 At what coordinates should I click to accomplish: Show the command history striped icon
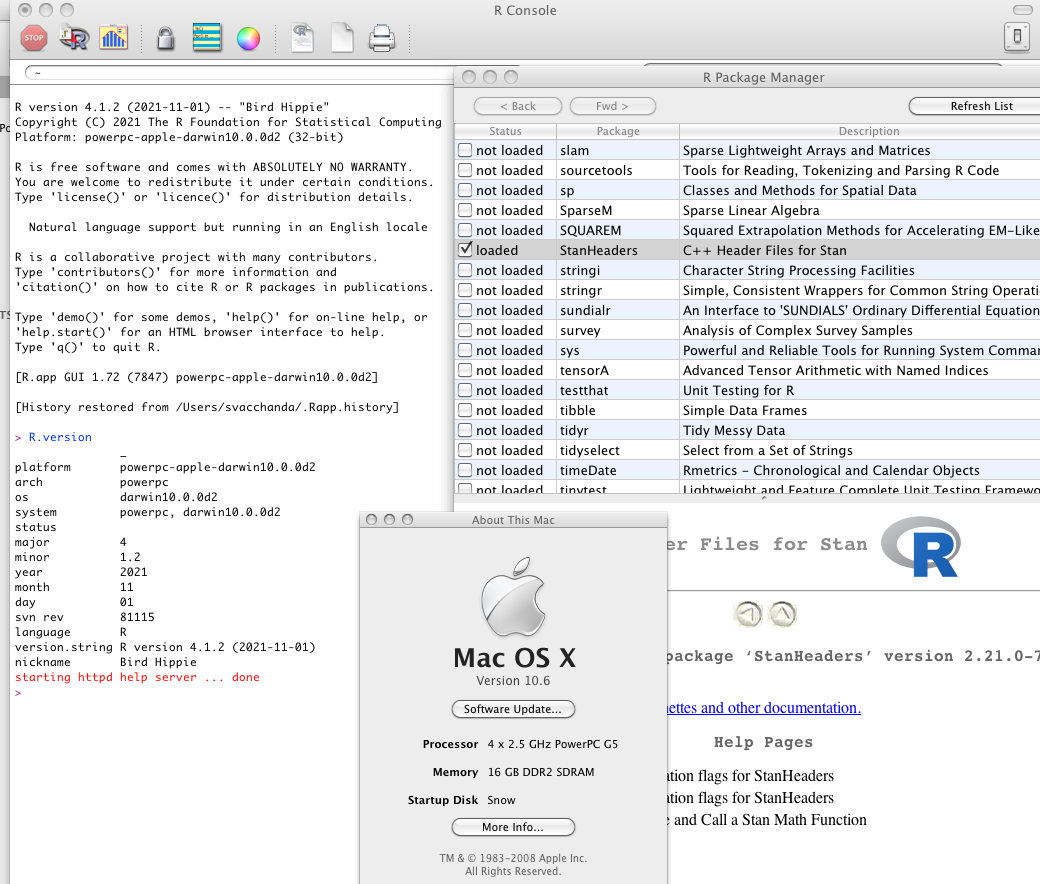point(207,39)
